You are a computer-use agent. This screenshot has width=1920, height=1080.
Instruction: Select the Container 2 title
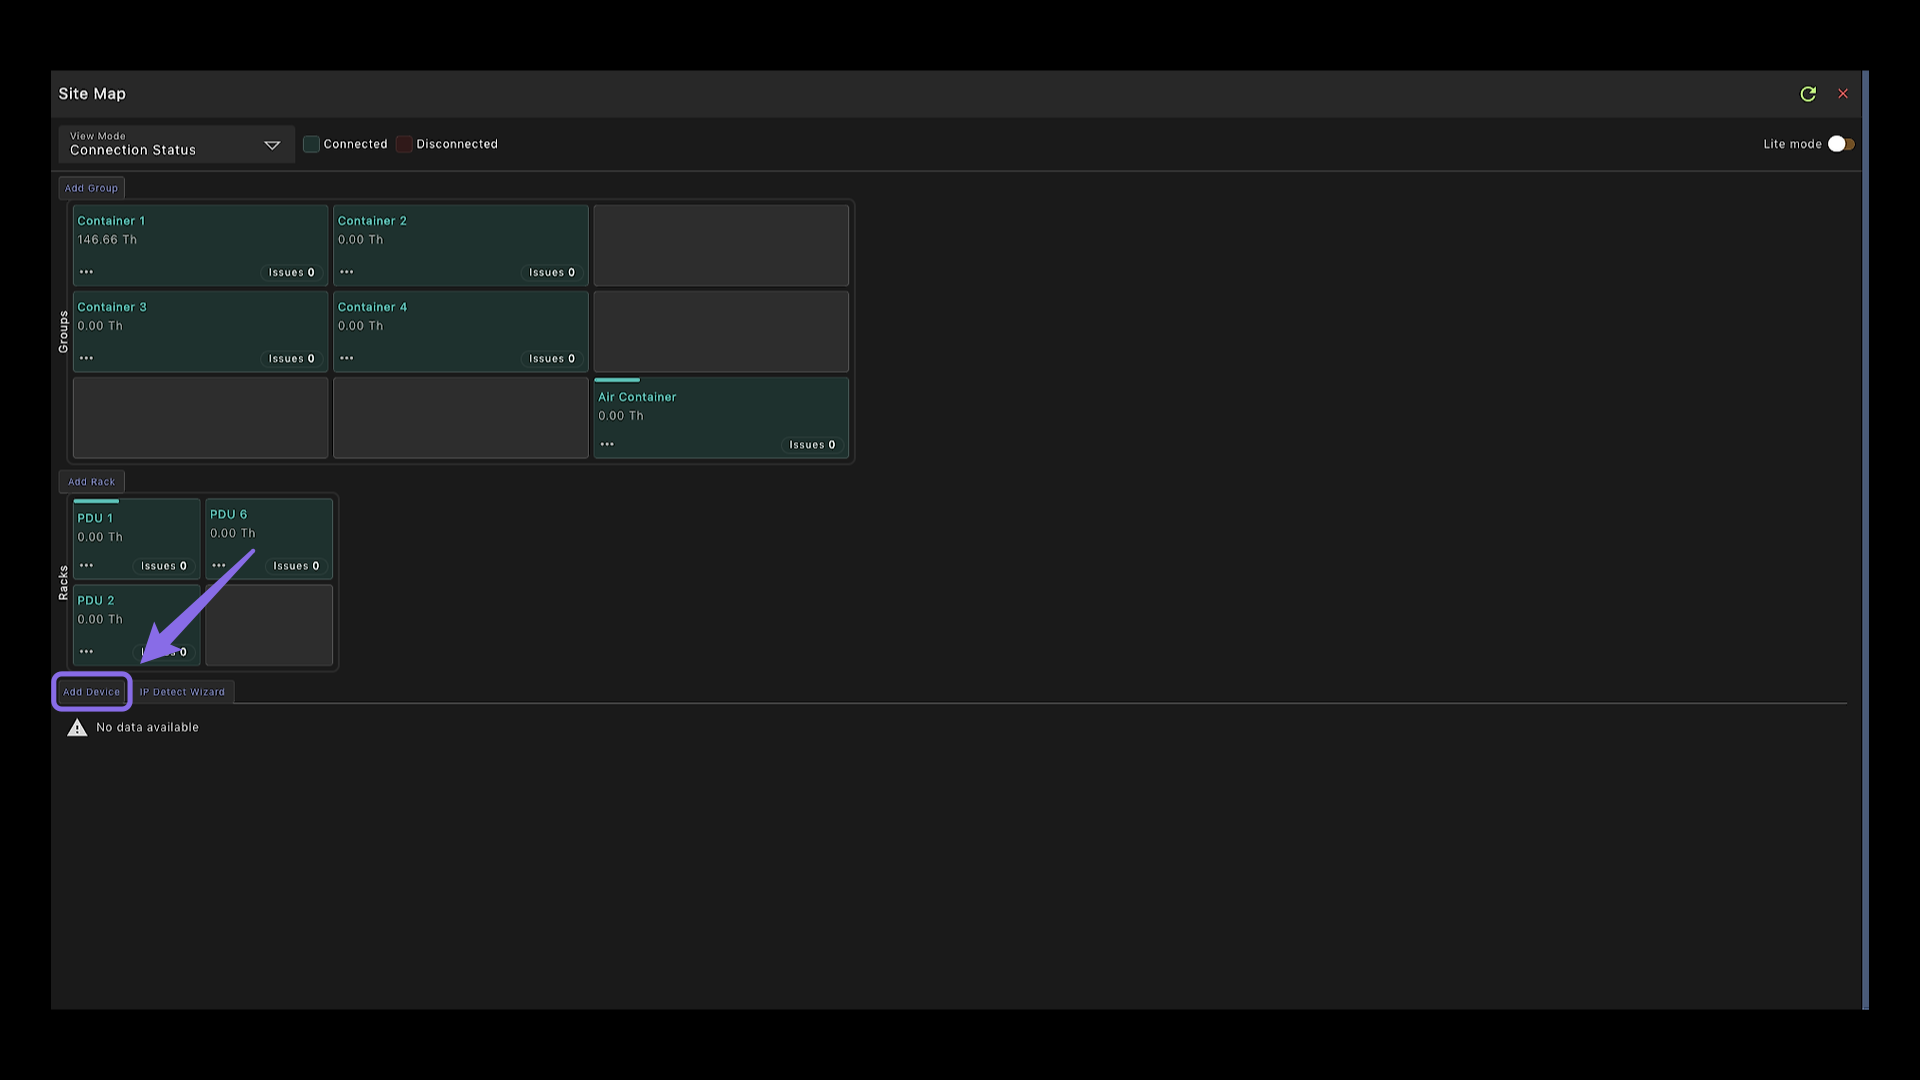coord(372,221)
